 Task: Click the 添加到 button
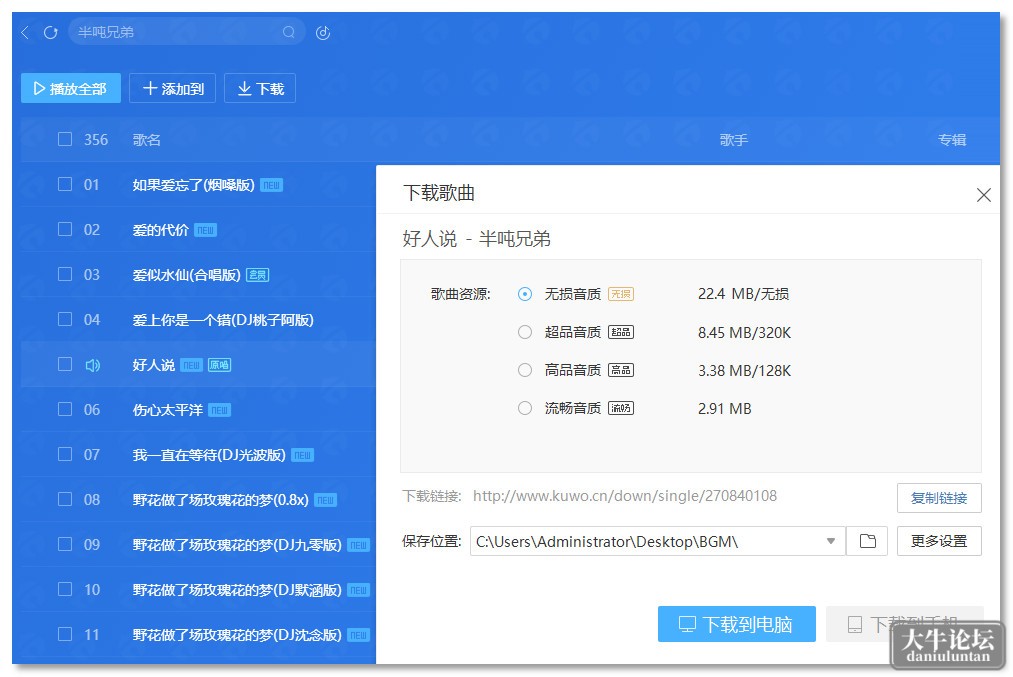172,89
